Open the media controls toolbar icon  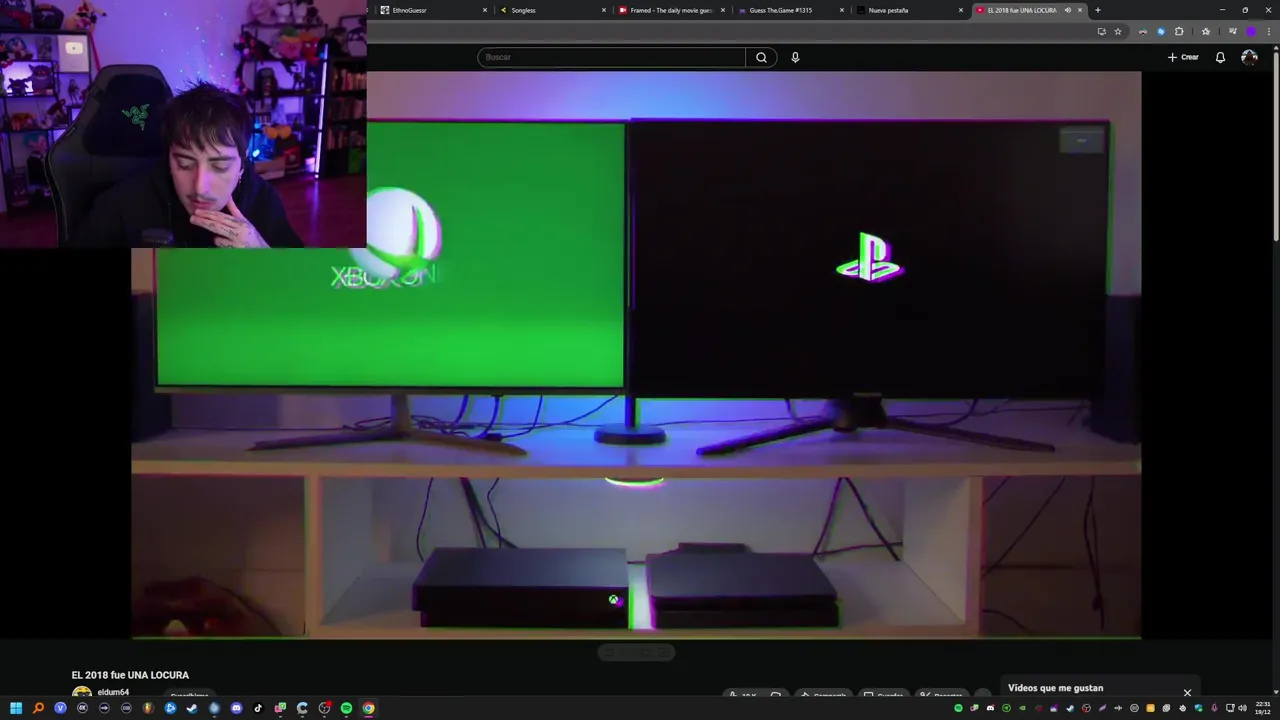[1233, 31]
